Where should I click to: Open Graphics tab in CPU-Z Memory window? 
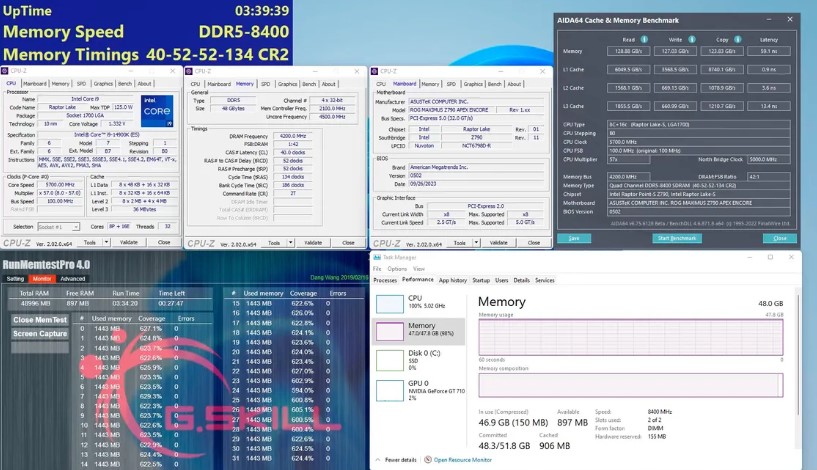[287, 84]
